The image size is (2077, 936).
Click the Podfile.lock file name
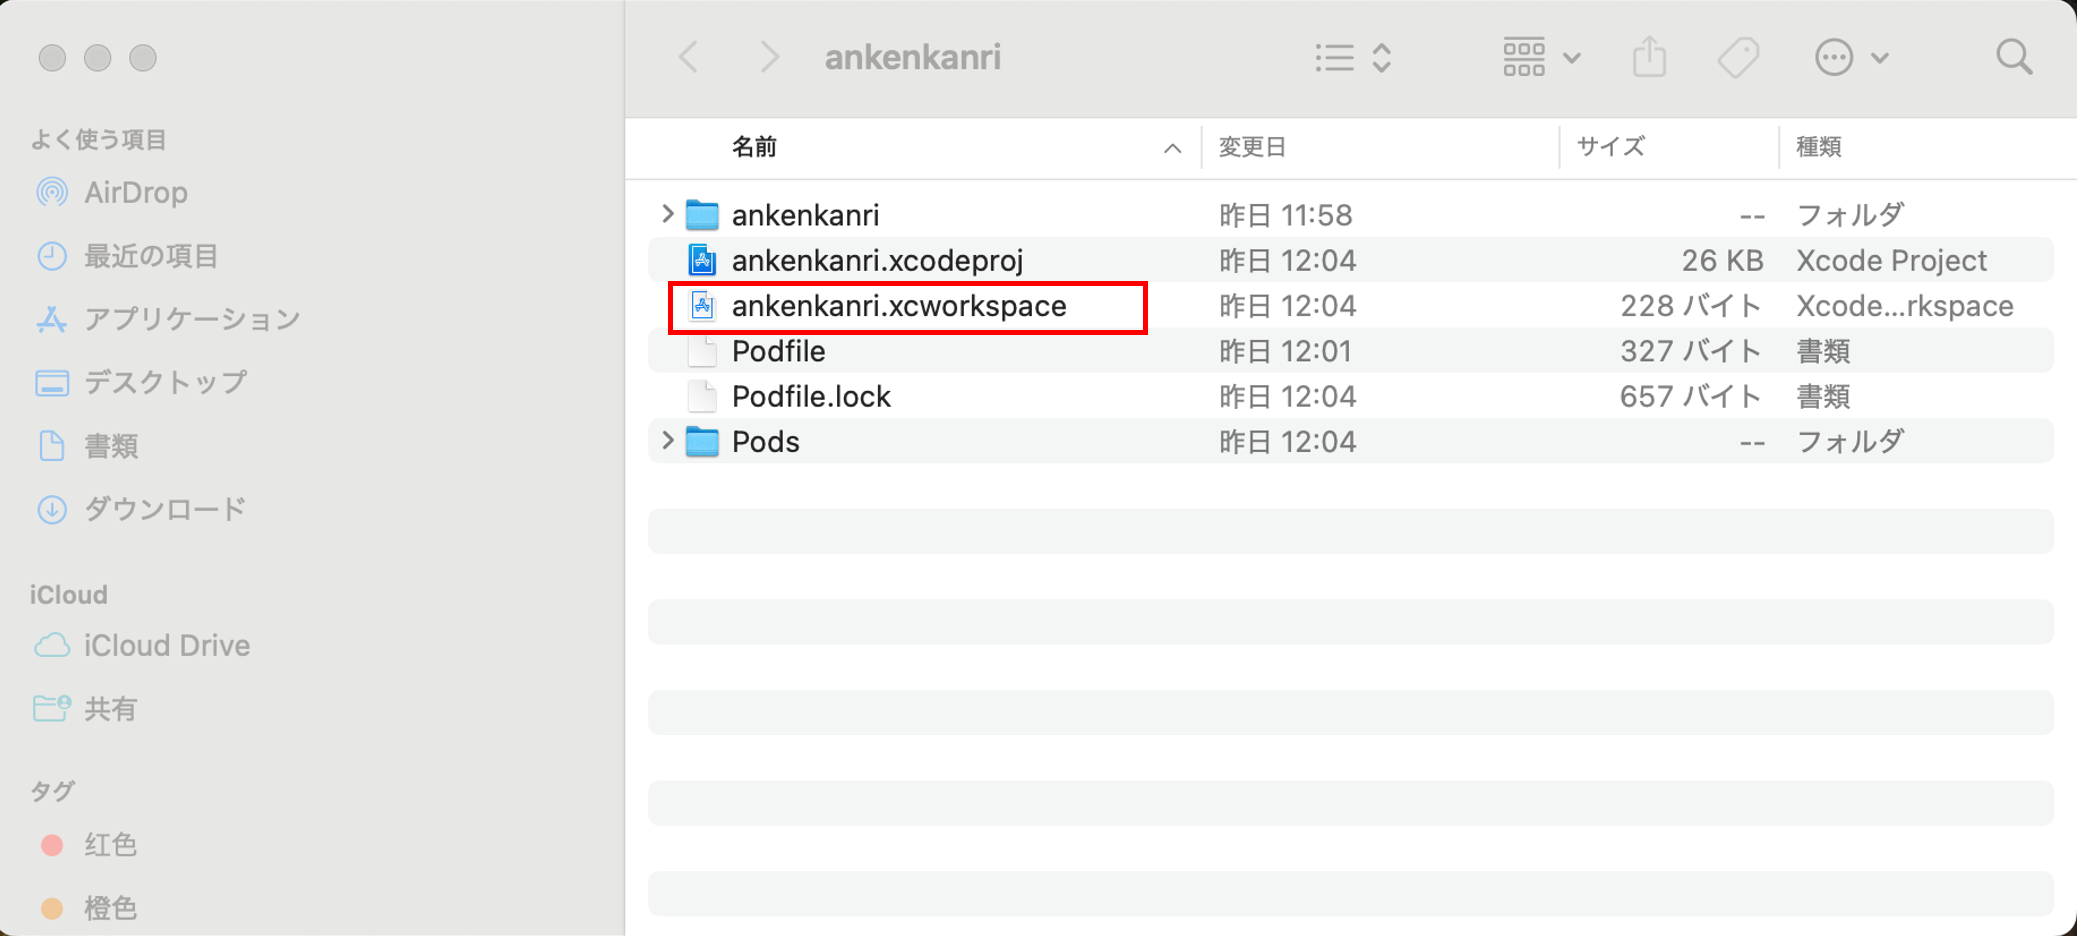(811, 396)
